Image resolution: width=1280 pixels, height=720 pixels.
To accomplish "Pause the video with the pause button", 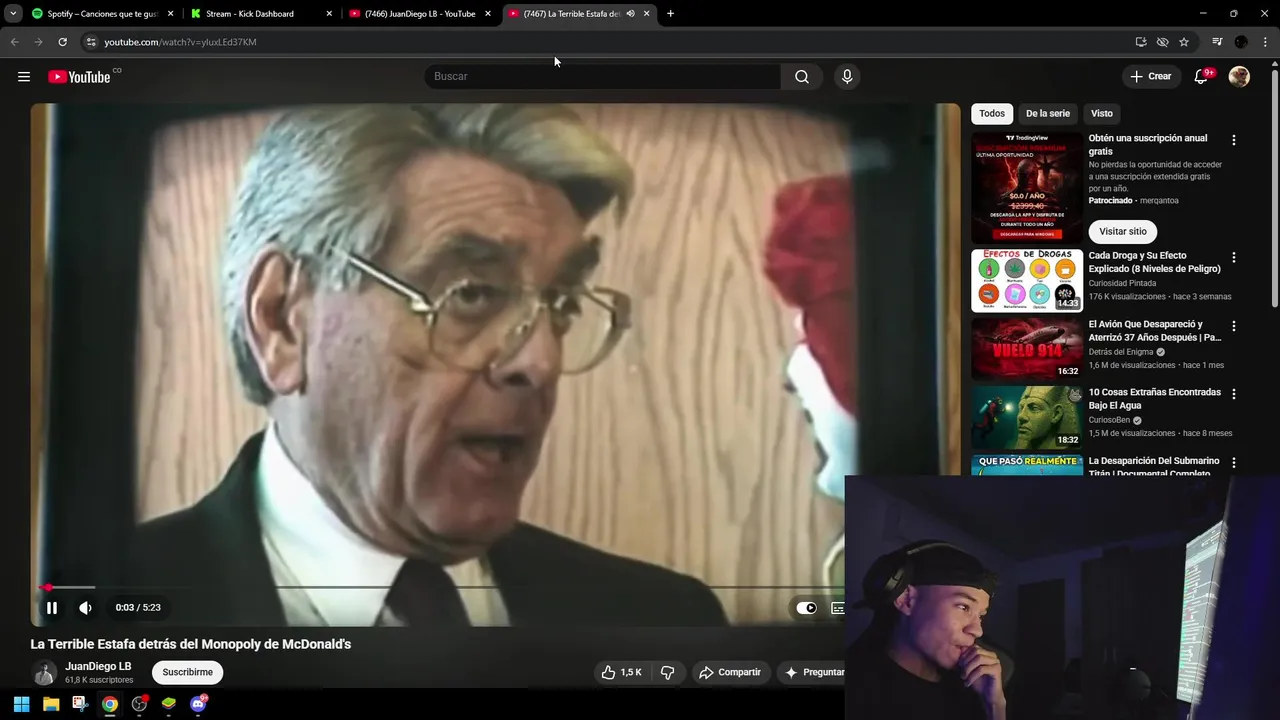I will pyautogui.click(x=52, y=607).
